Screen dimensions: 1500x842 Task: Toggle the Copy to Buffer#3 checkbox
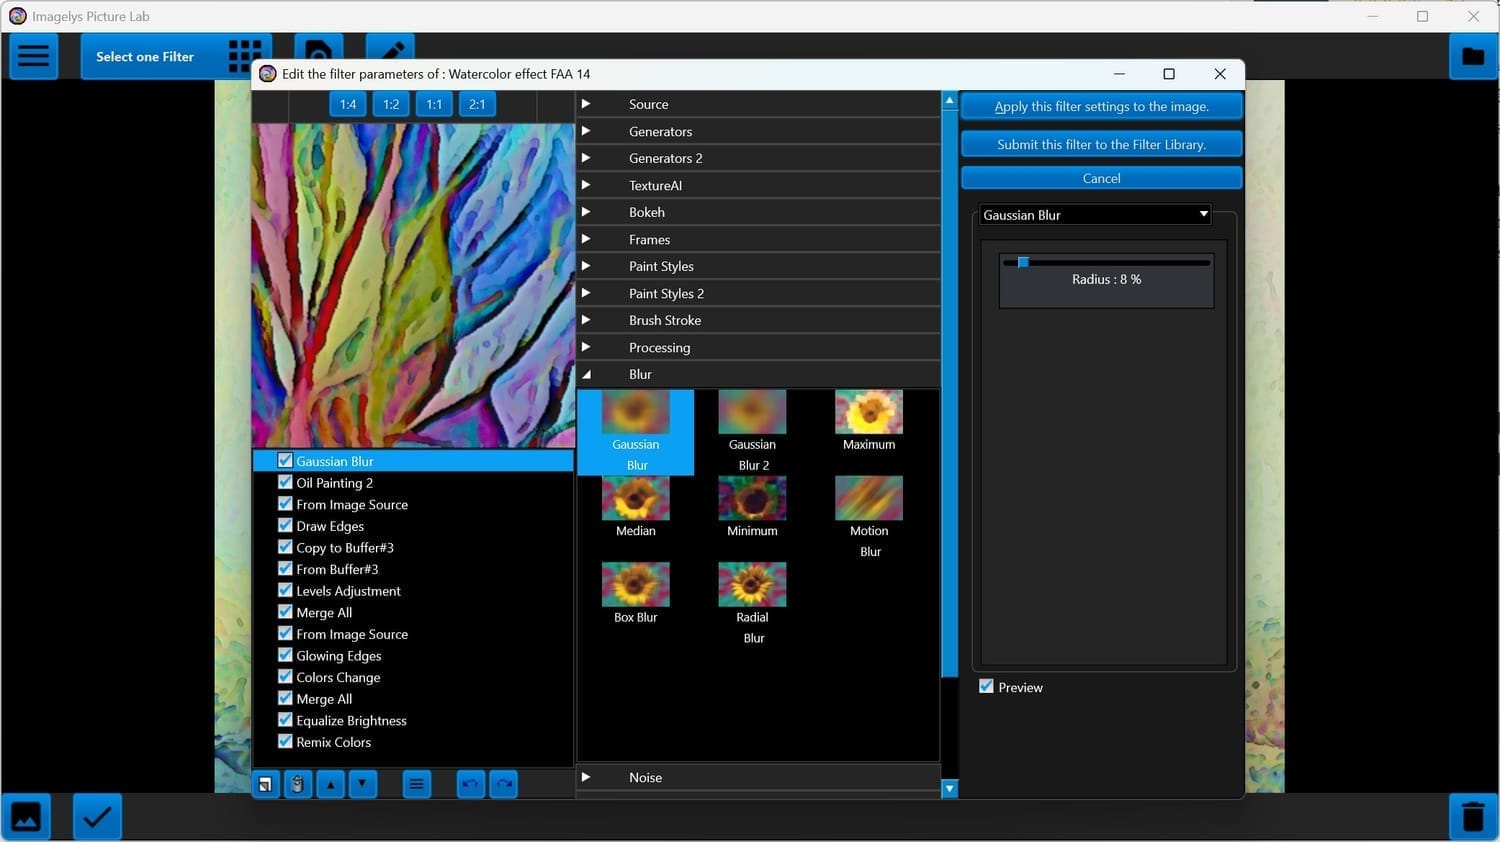click(x=285, y=547)
